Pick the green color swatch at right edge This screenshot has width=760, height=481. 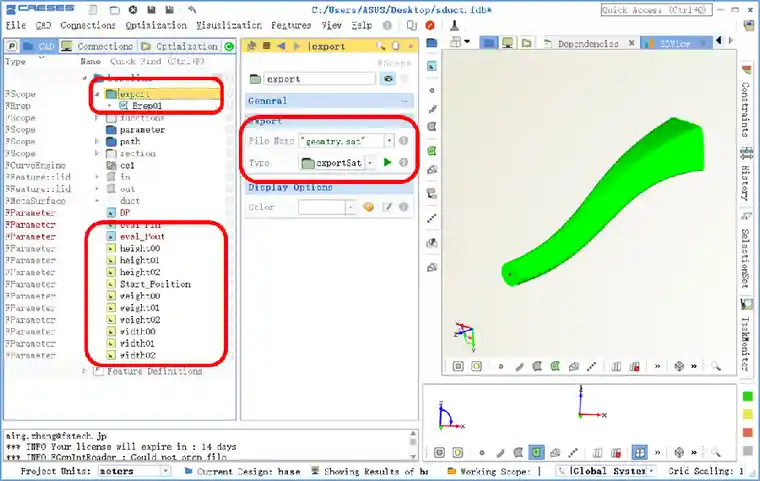point(748,397)
